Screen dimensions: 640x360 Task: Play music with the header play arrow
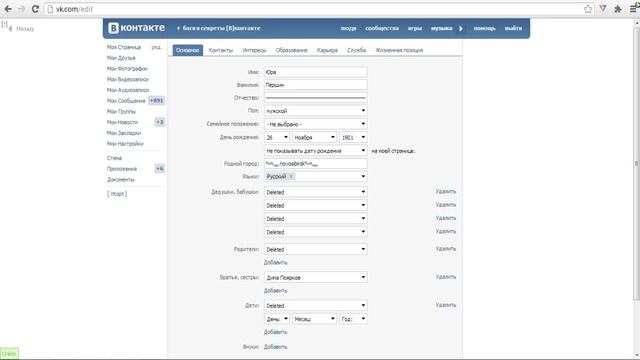(x=461, y=28)
